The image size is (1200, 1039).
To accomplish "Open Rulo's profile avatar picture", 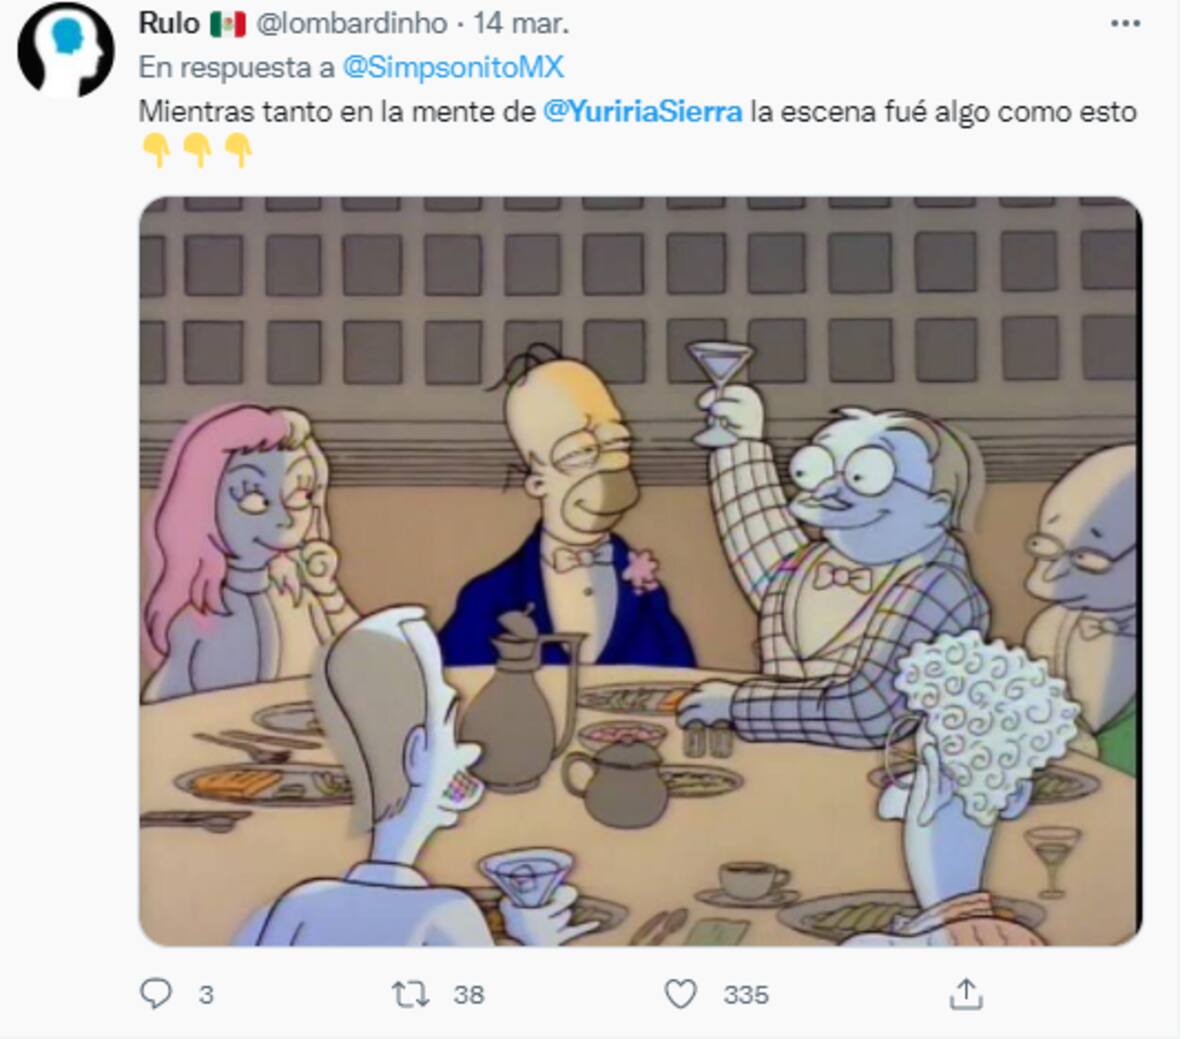I will point(66,50).
